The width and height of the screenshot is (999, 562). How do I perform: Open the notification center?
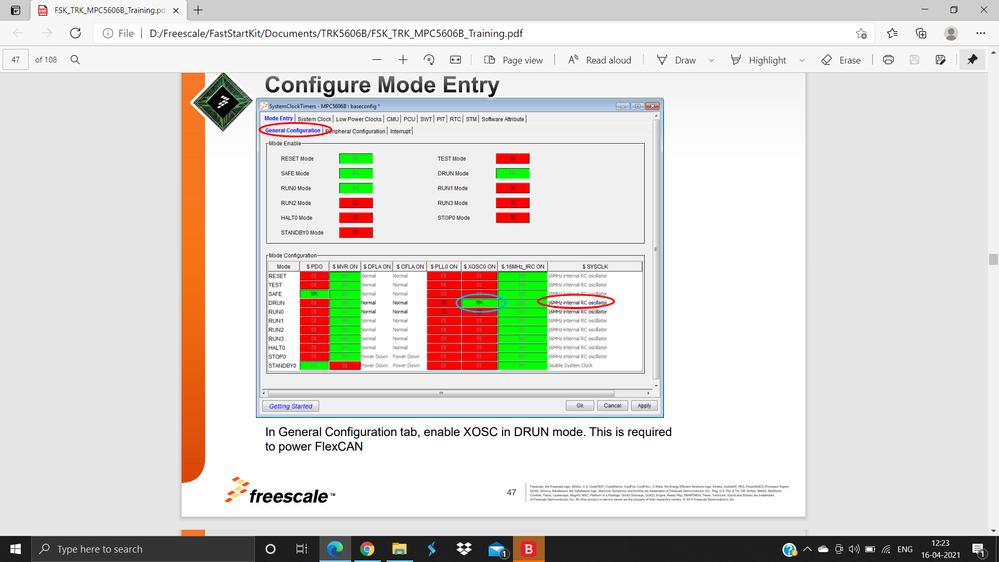[979, 549]
